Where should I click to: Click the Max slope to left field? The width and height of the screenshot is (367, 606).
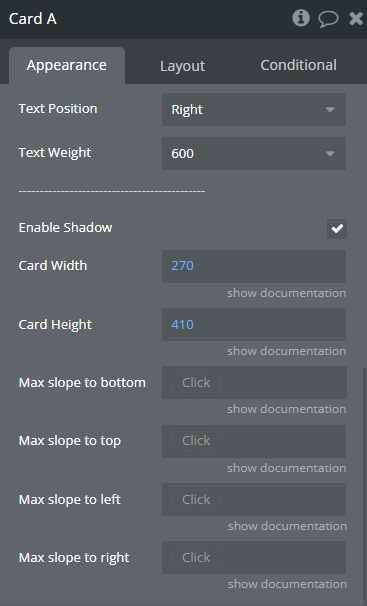(x=254, y=499)
